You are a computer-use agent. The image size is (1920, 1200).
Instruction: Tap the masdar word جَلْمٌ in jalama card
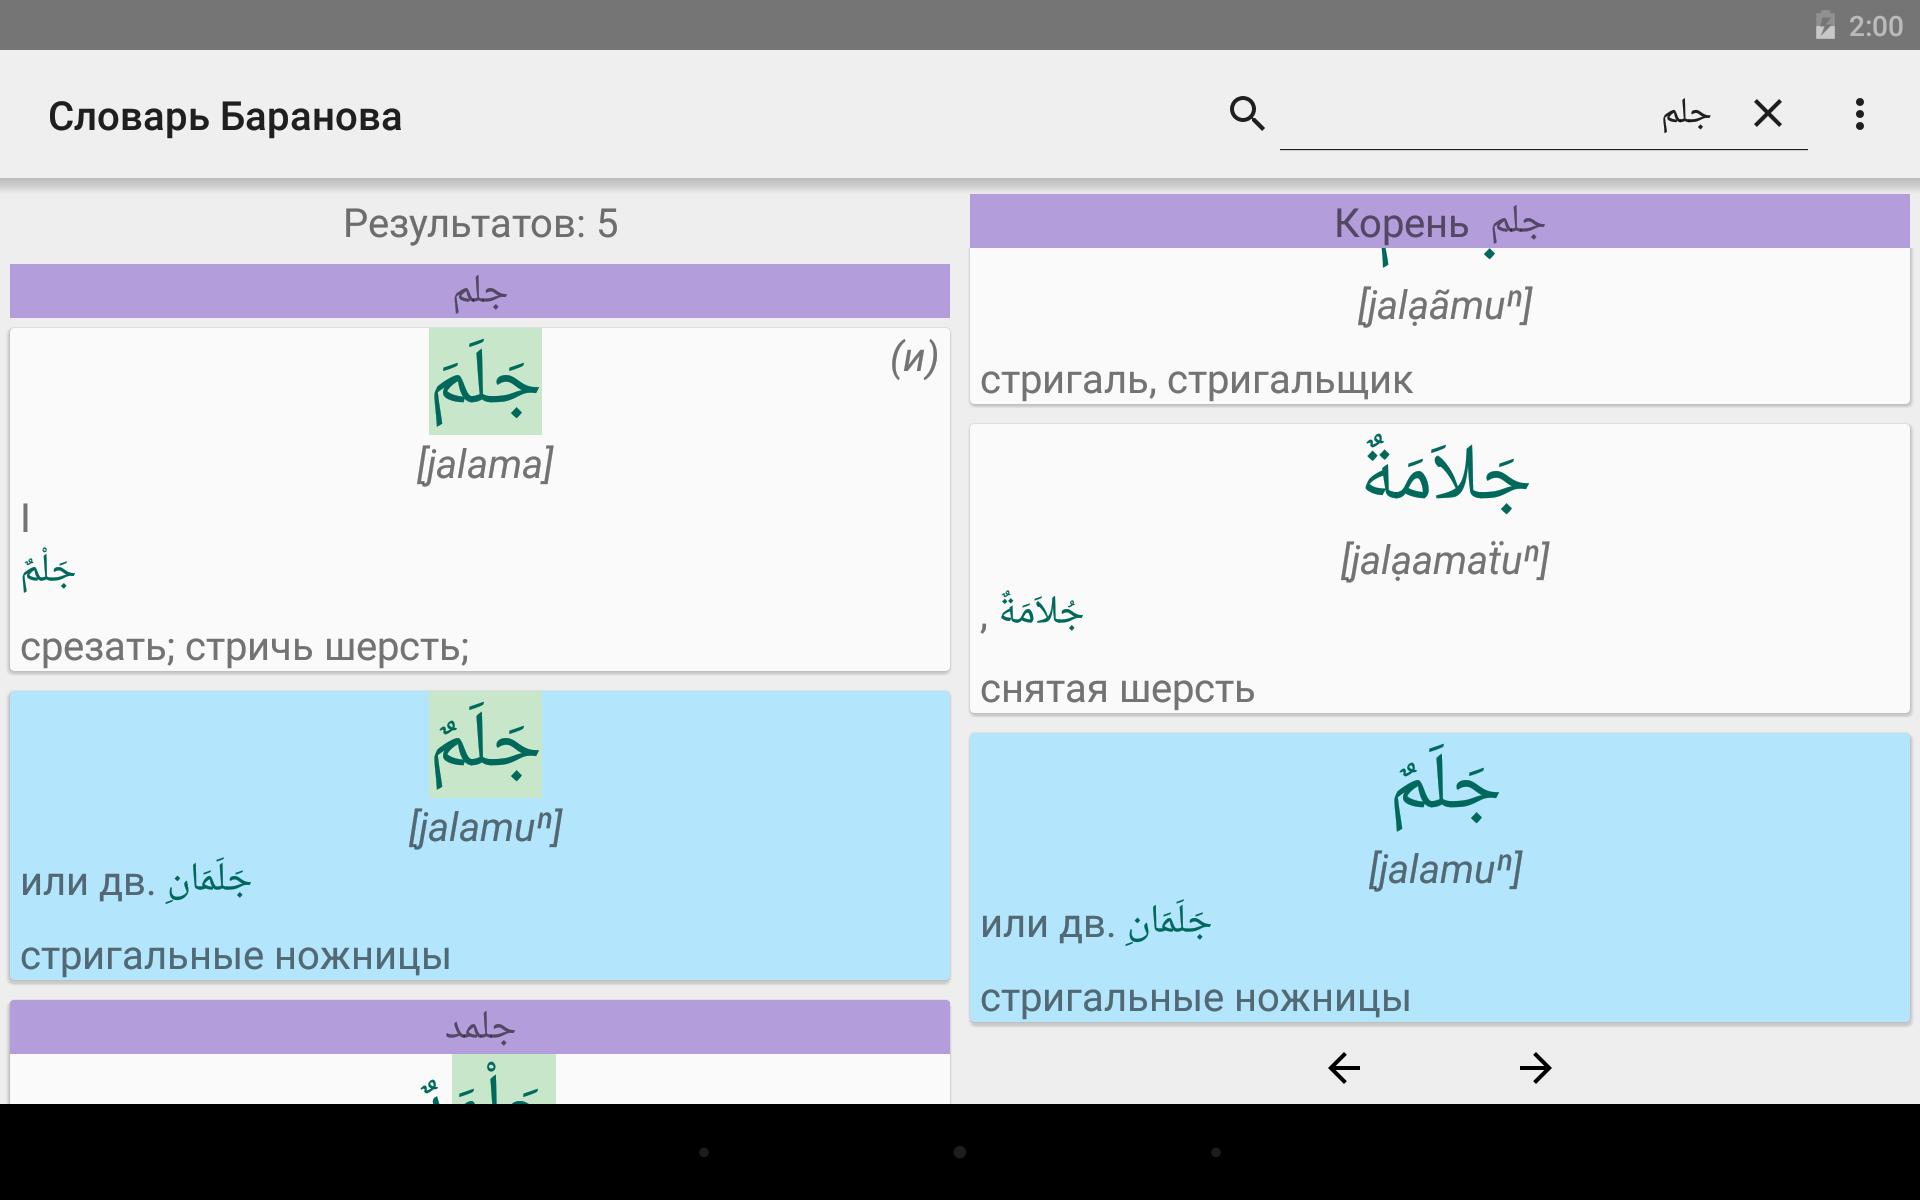click(48, 571)
